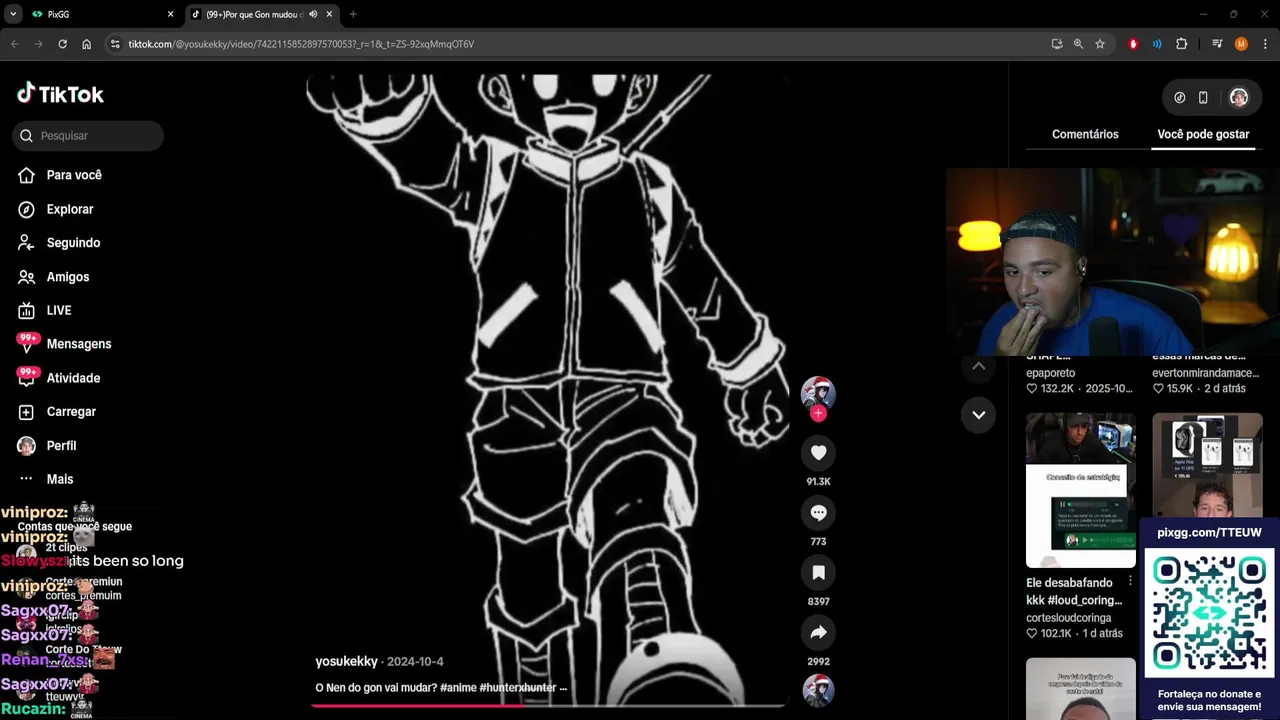Open epaporeto creator link

1050,373
